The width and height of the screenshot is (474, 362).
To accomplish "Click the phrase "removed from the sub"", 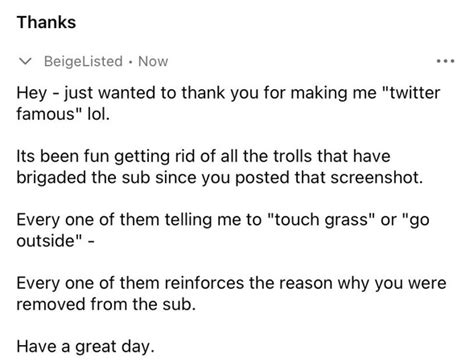I will click(106, 304).
